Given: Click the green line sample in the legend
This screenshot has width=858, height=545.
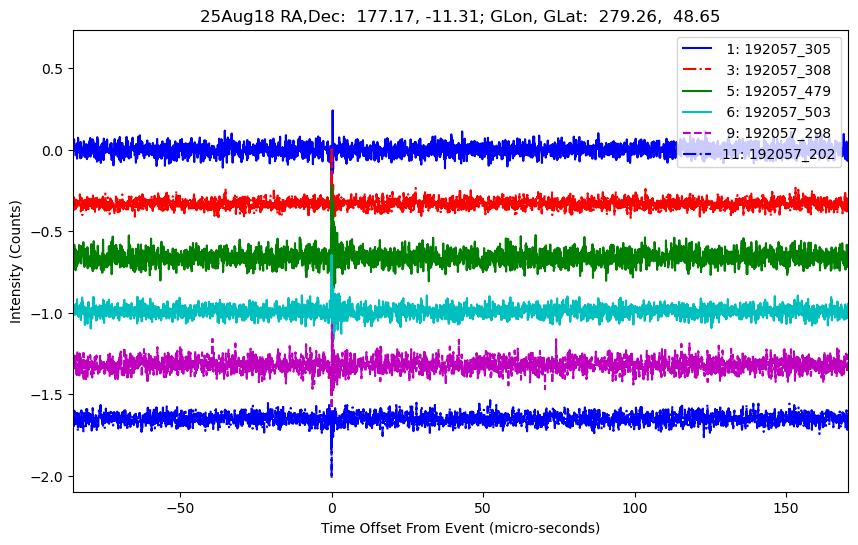Looking at the screenshot, I should coord(700,91).
